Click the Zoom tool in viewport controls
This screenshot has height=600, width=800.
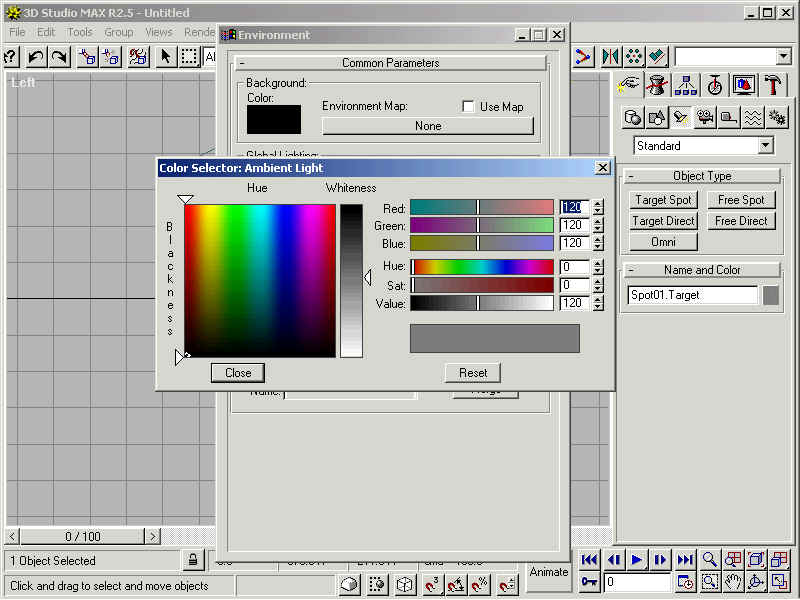pyautogui.click(x=709, y=559)
